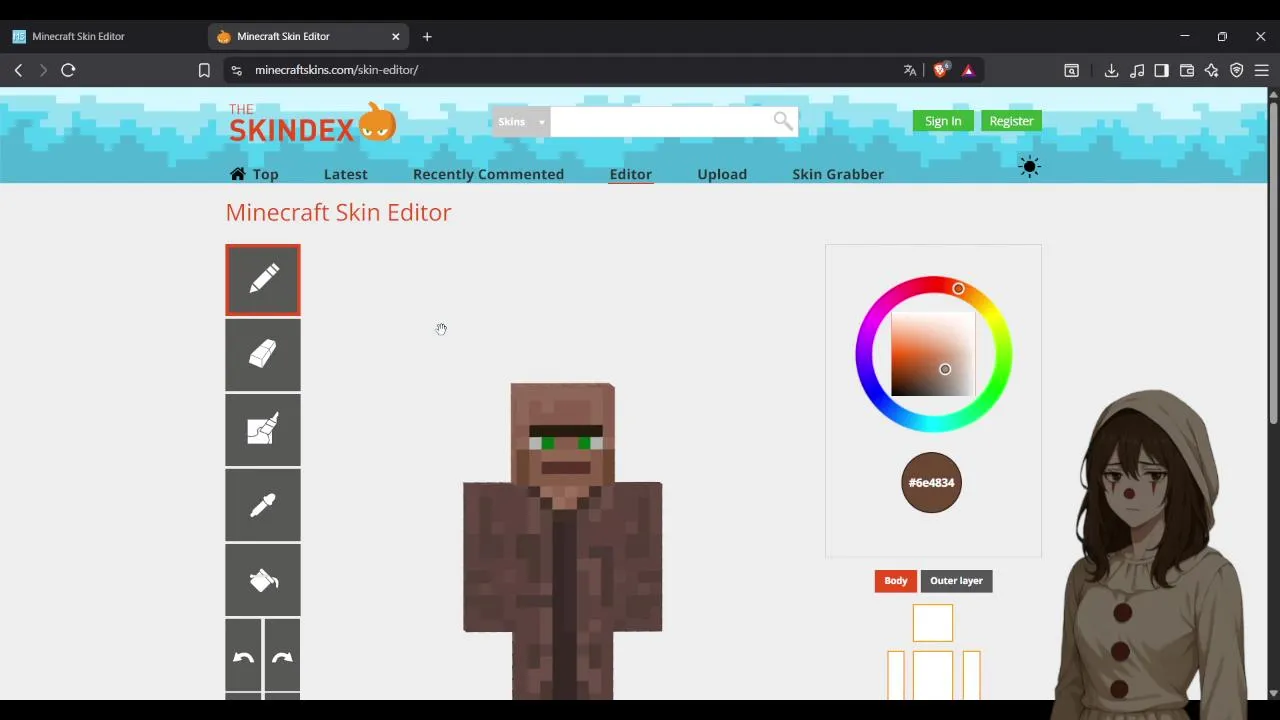Open the page translate icon
1280x720 pixels.
coord(910,70)
